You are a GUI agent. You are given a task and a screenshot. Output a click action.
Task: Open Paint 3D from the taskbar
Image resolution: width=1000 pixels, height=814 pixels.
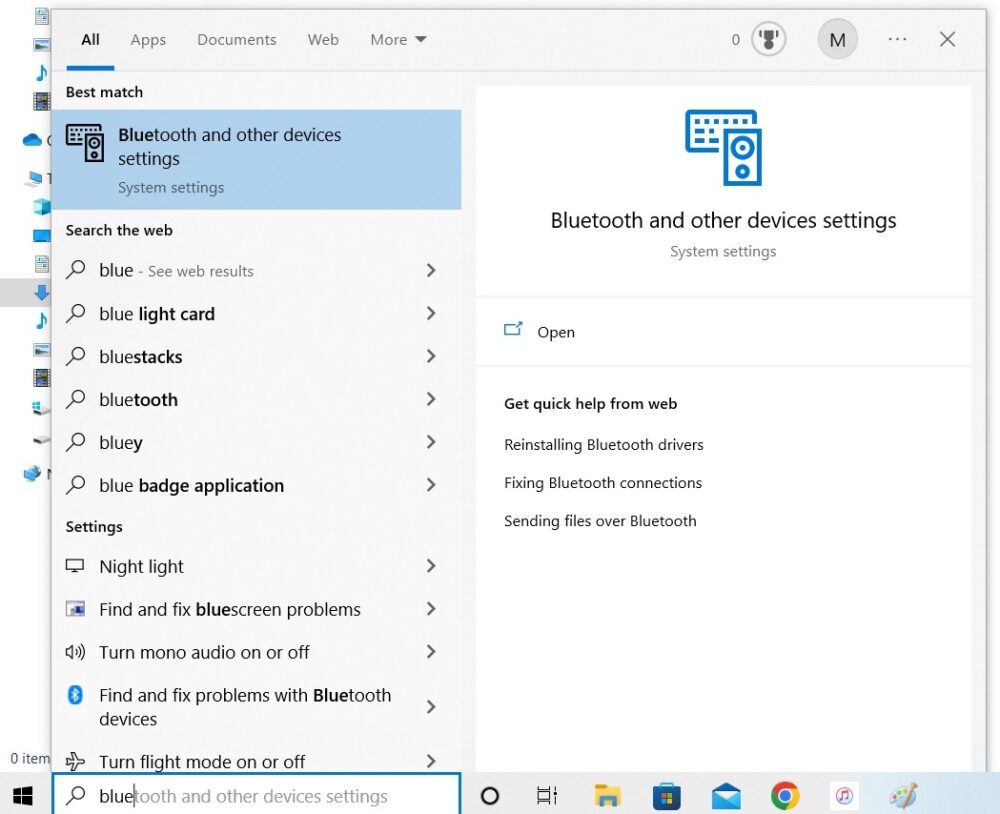pos(902,795)
